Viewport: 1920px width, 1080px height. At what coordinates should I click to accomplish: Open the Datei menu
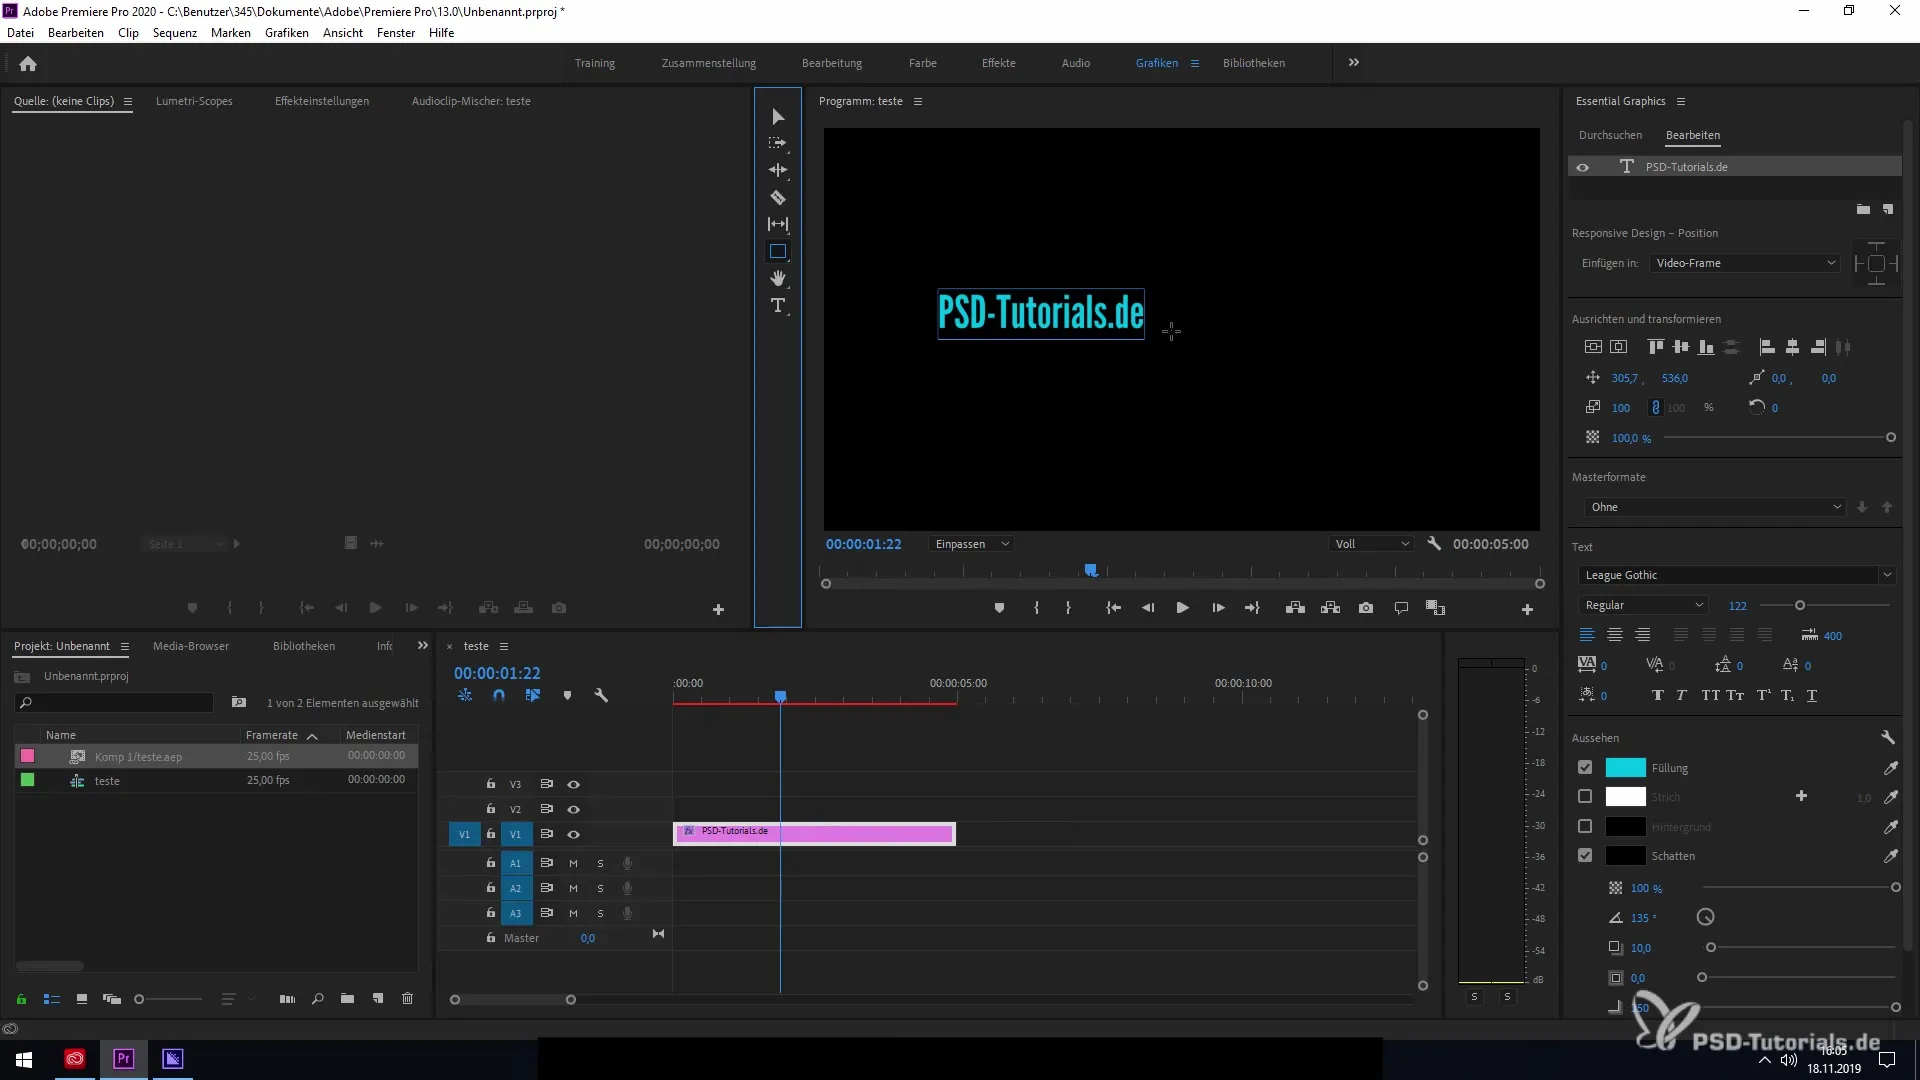point(20,33)
